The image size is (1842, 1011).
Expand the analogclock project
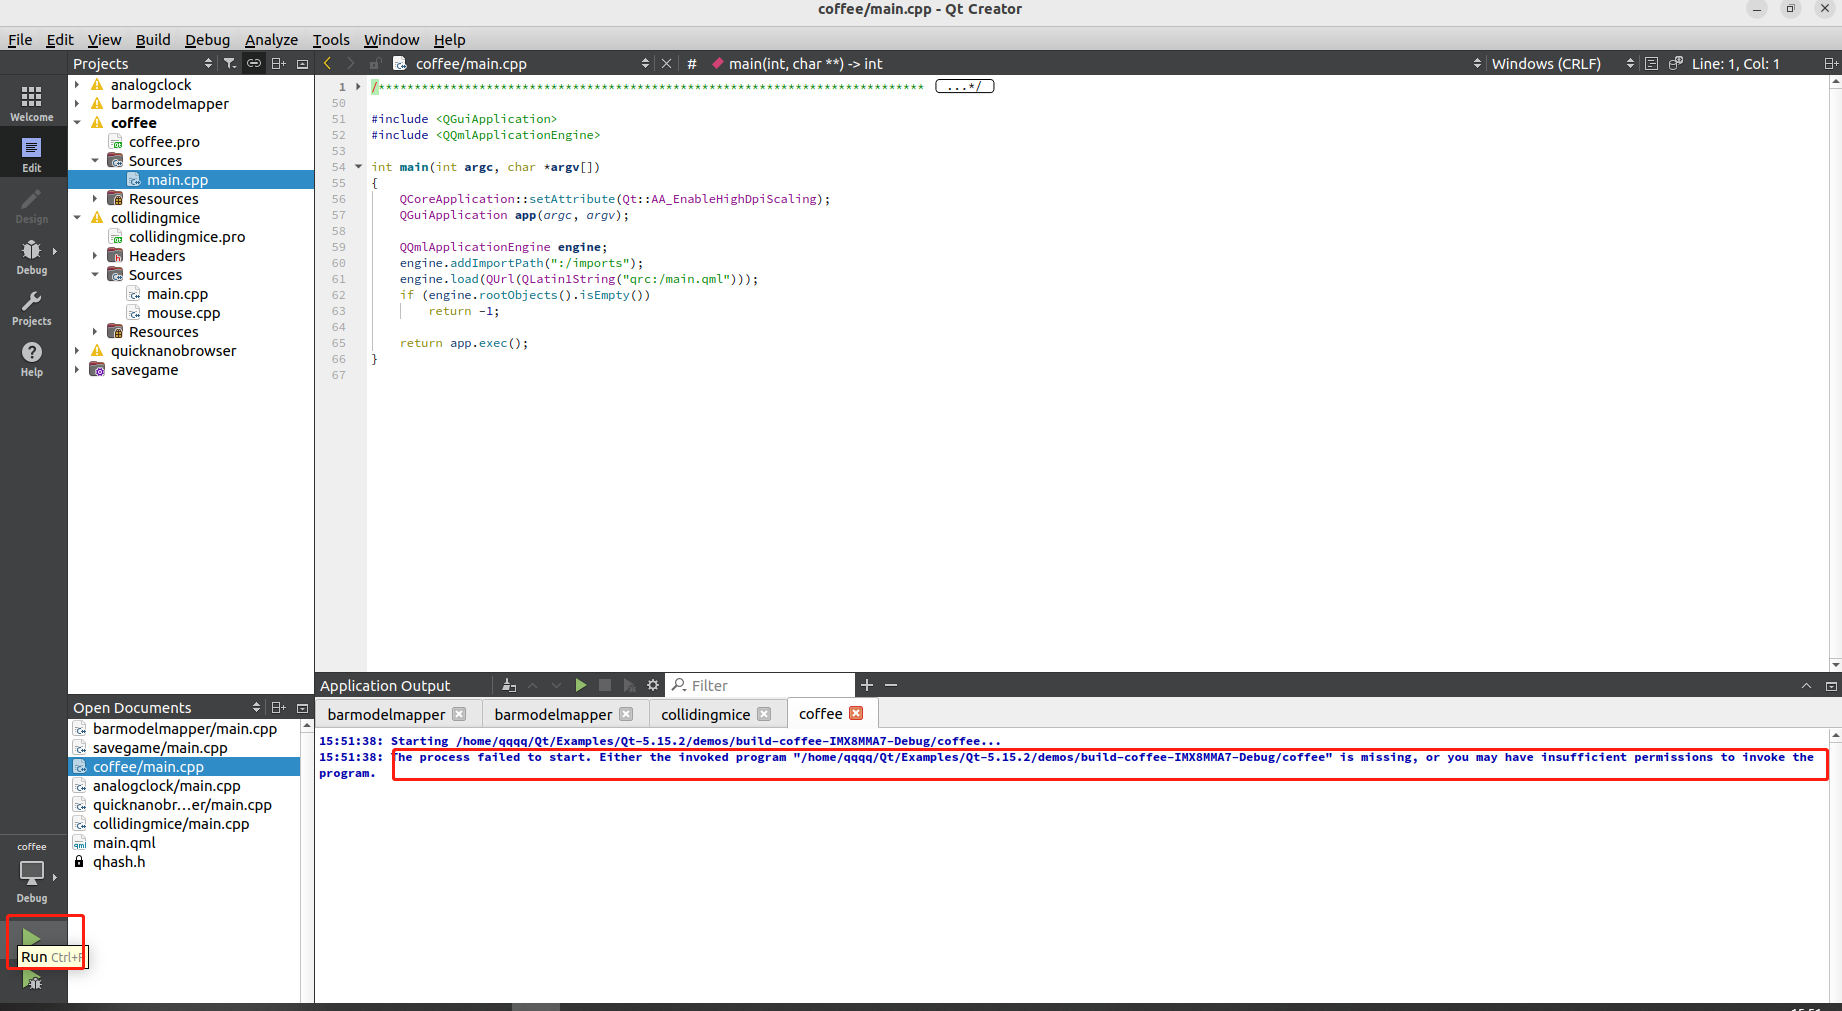(x=77, y=85)
